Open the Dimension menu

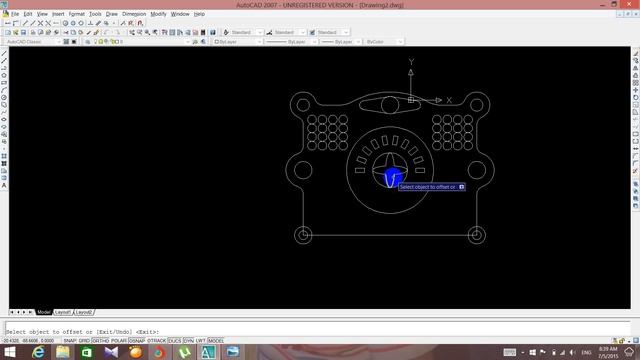coord(134,14)
